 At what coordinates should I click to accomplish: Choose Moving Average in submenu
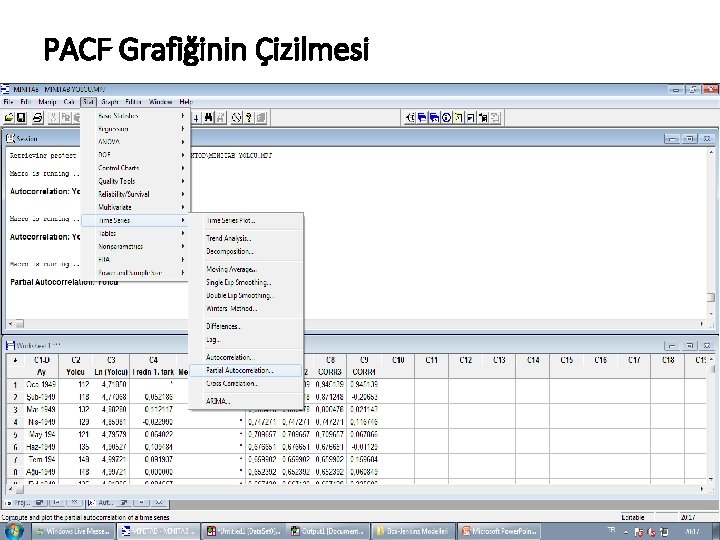[246, 269]
